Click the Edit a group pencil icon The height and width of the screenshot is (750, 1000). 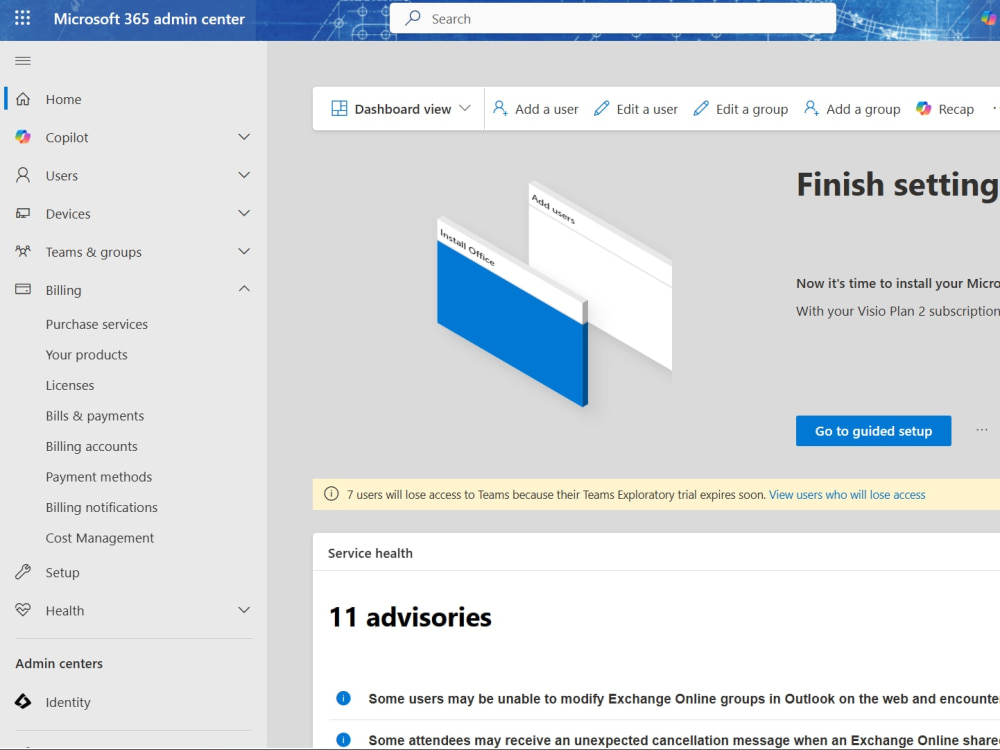(x=701, y=108)
